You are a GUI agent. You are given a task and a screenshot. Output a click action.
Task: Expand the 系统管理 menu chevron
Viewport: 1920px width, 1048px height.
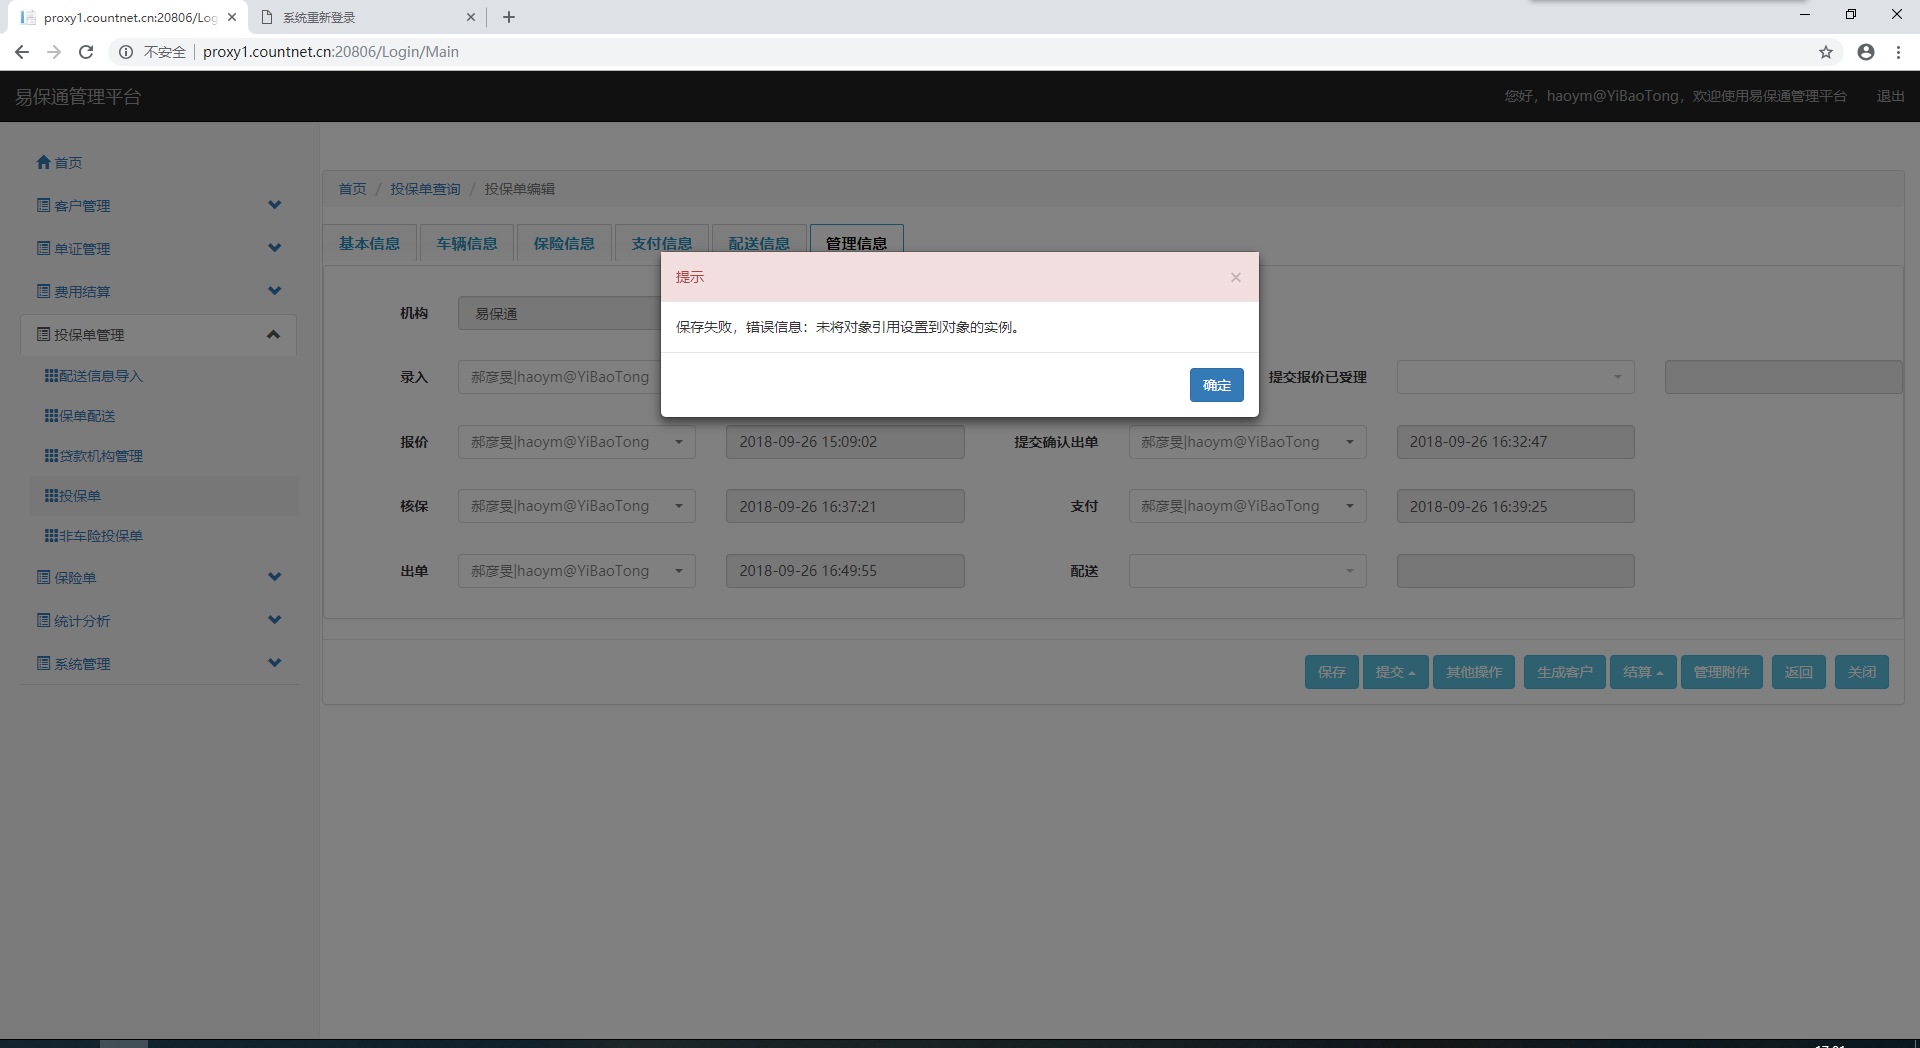(275, 663)
